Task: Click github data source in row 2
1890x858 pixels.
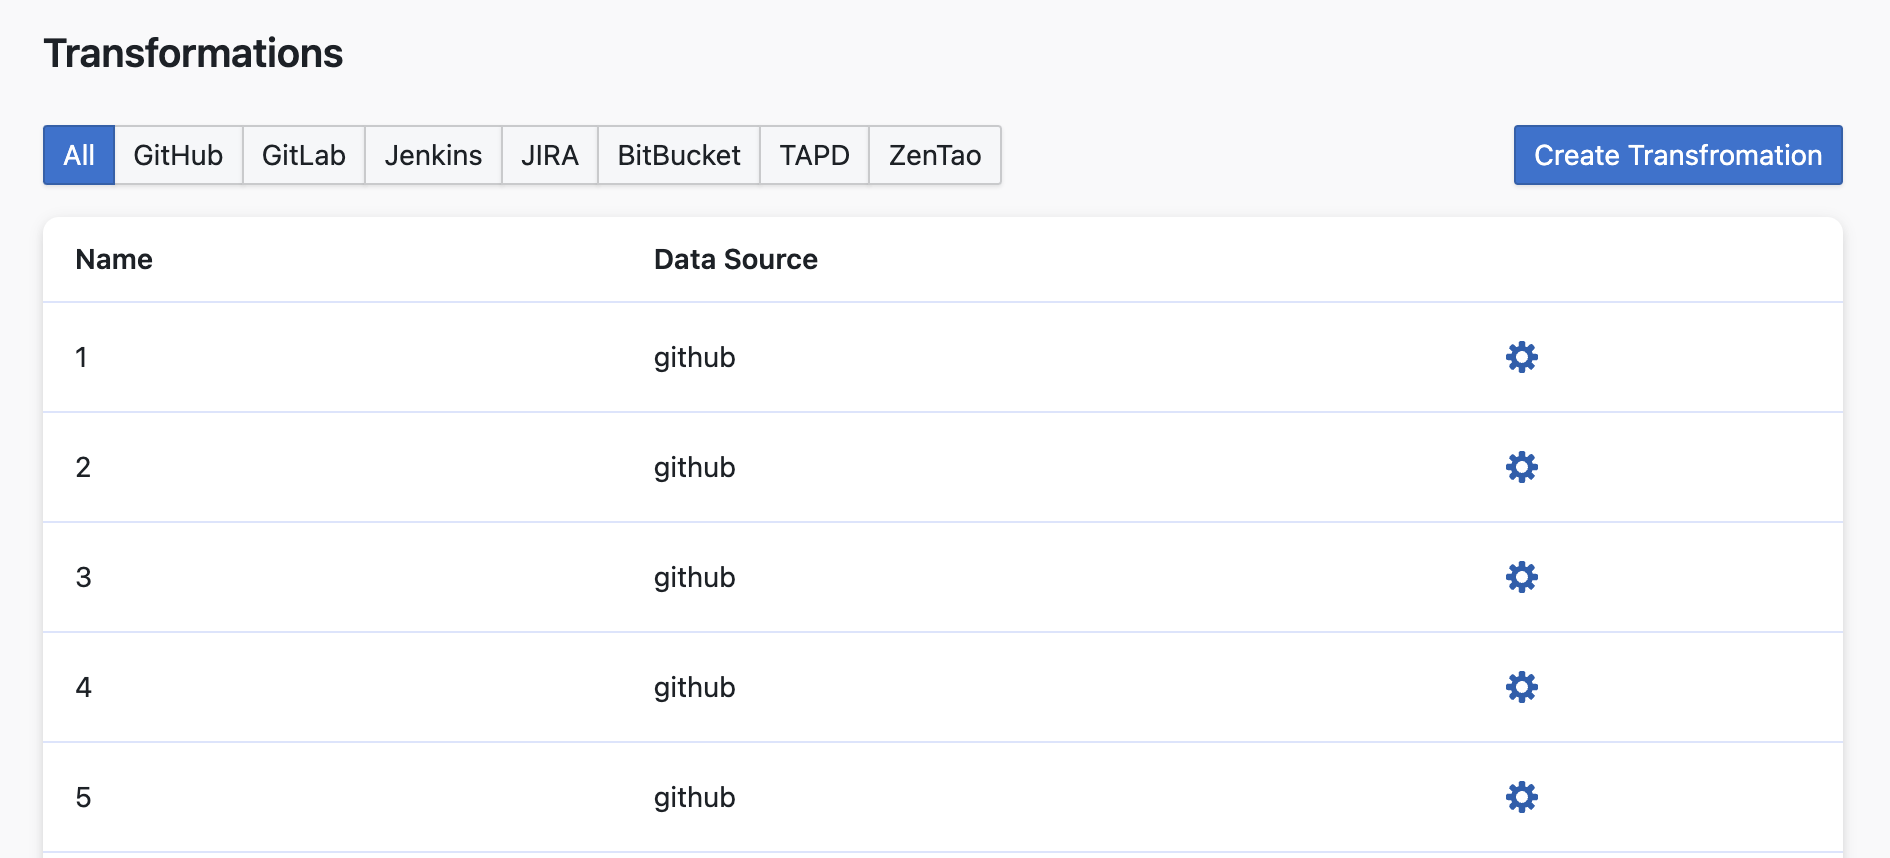Action: pyautogui.click(x=694, y=467)
